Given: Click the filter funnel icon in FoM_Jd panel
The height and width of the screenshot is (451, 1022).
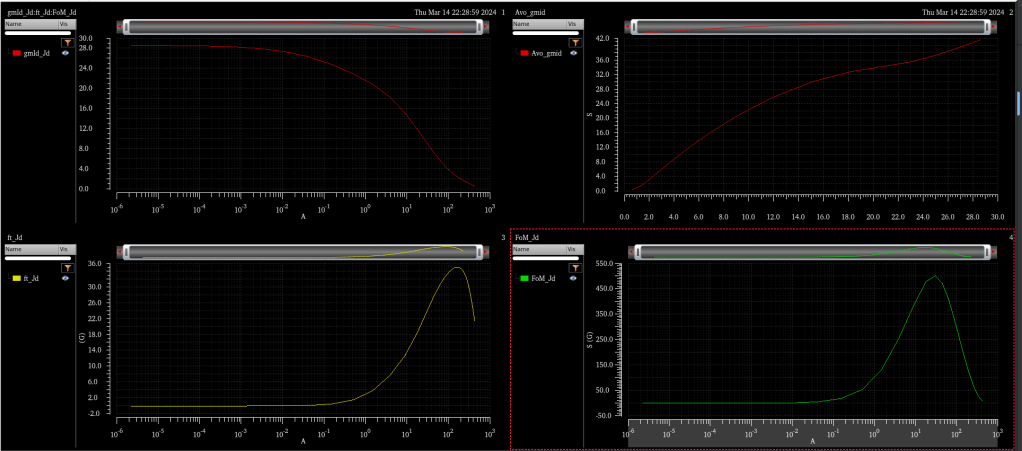Looking at the screenshot, I should pyautogui.click(x=574, y=268).
